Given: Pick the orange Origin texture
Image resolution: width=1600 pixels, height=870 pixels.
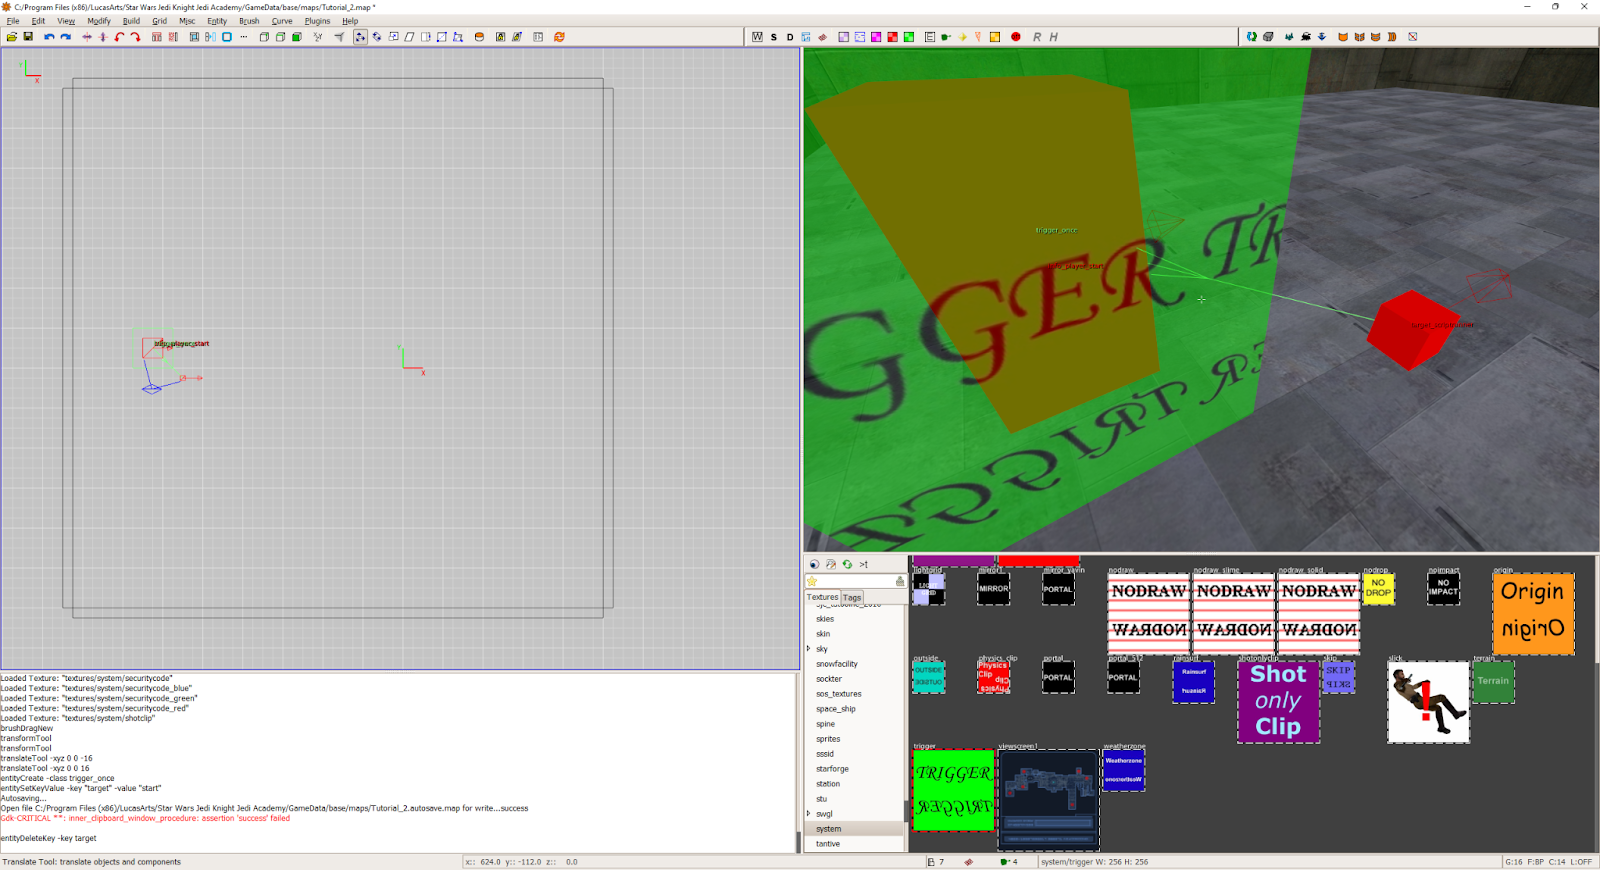Looking at the screenshot, I should pyautogui.click(x=1533, y=614).
